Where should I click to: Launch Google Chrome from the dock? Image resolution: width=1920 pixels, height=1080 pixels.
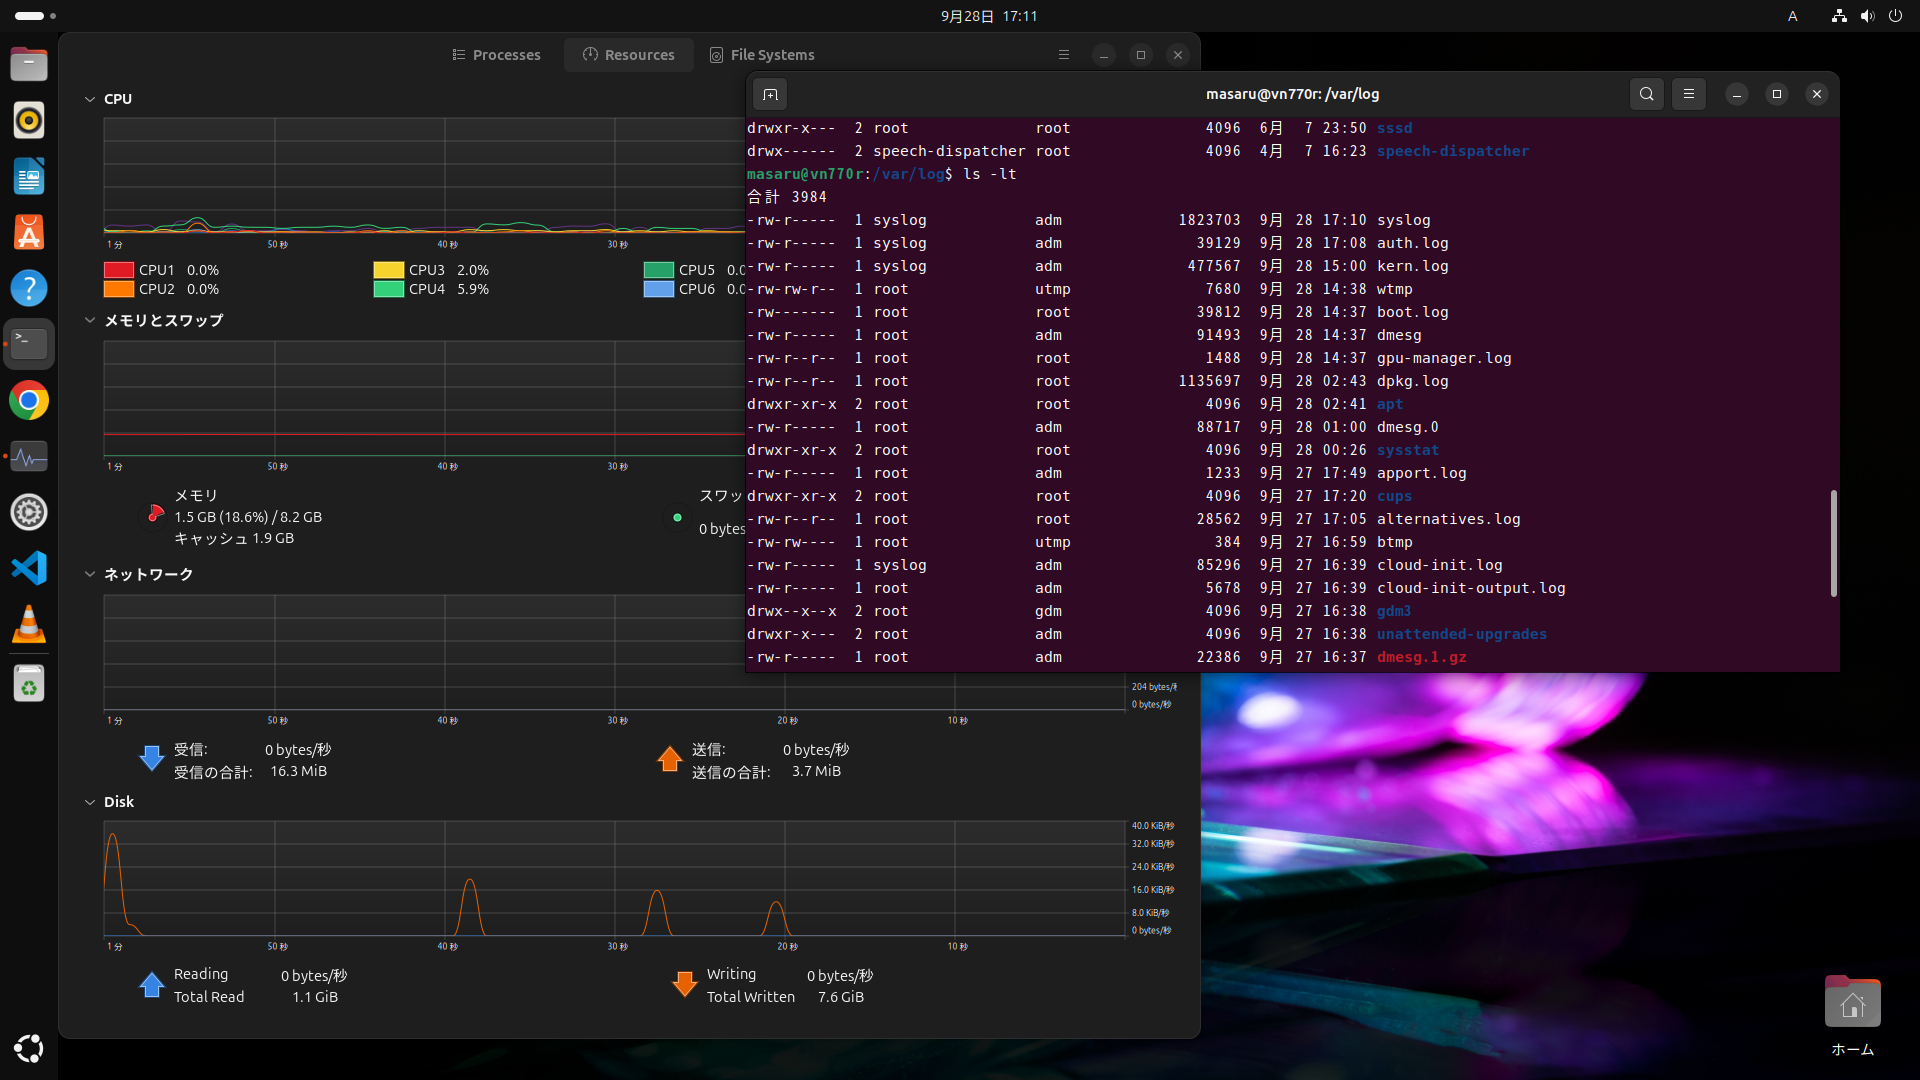click(28, 400)
